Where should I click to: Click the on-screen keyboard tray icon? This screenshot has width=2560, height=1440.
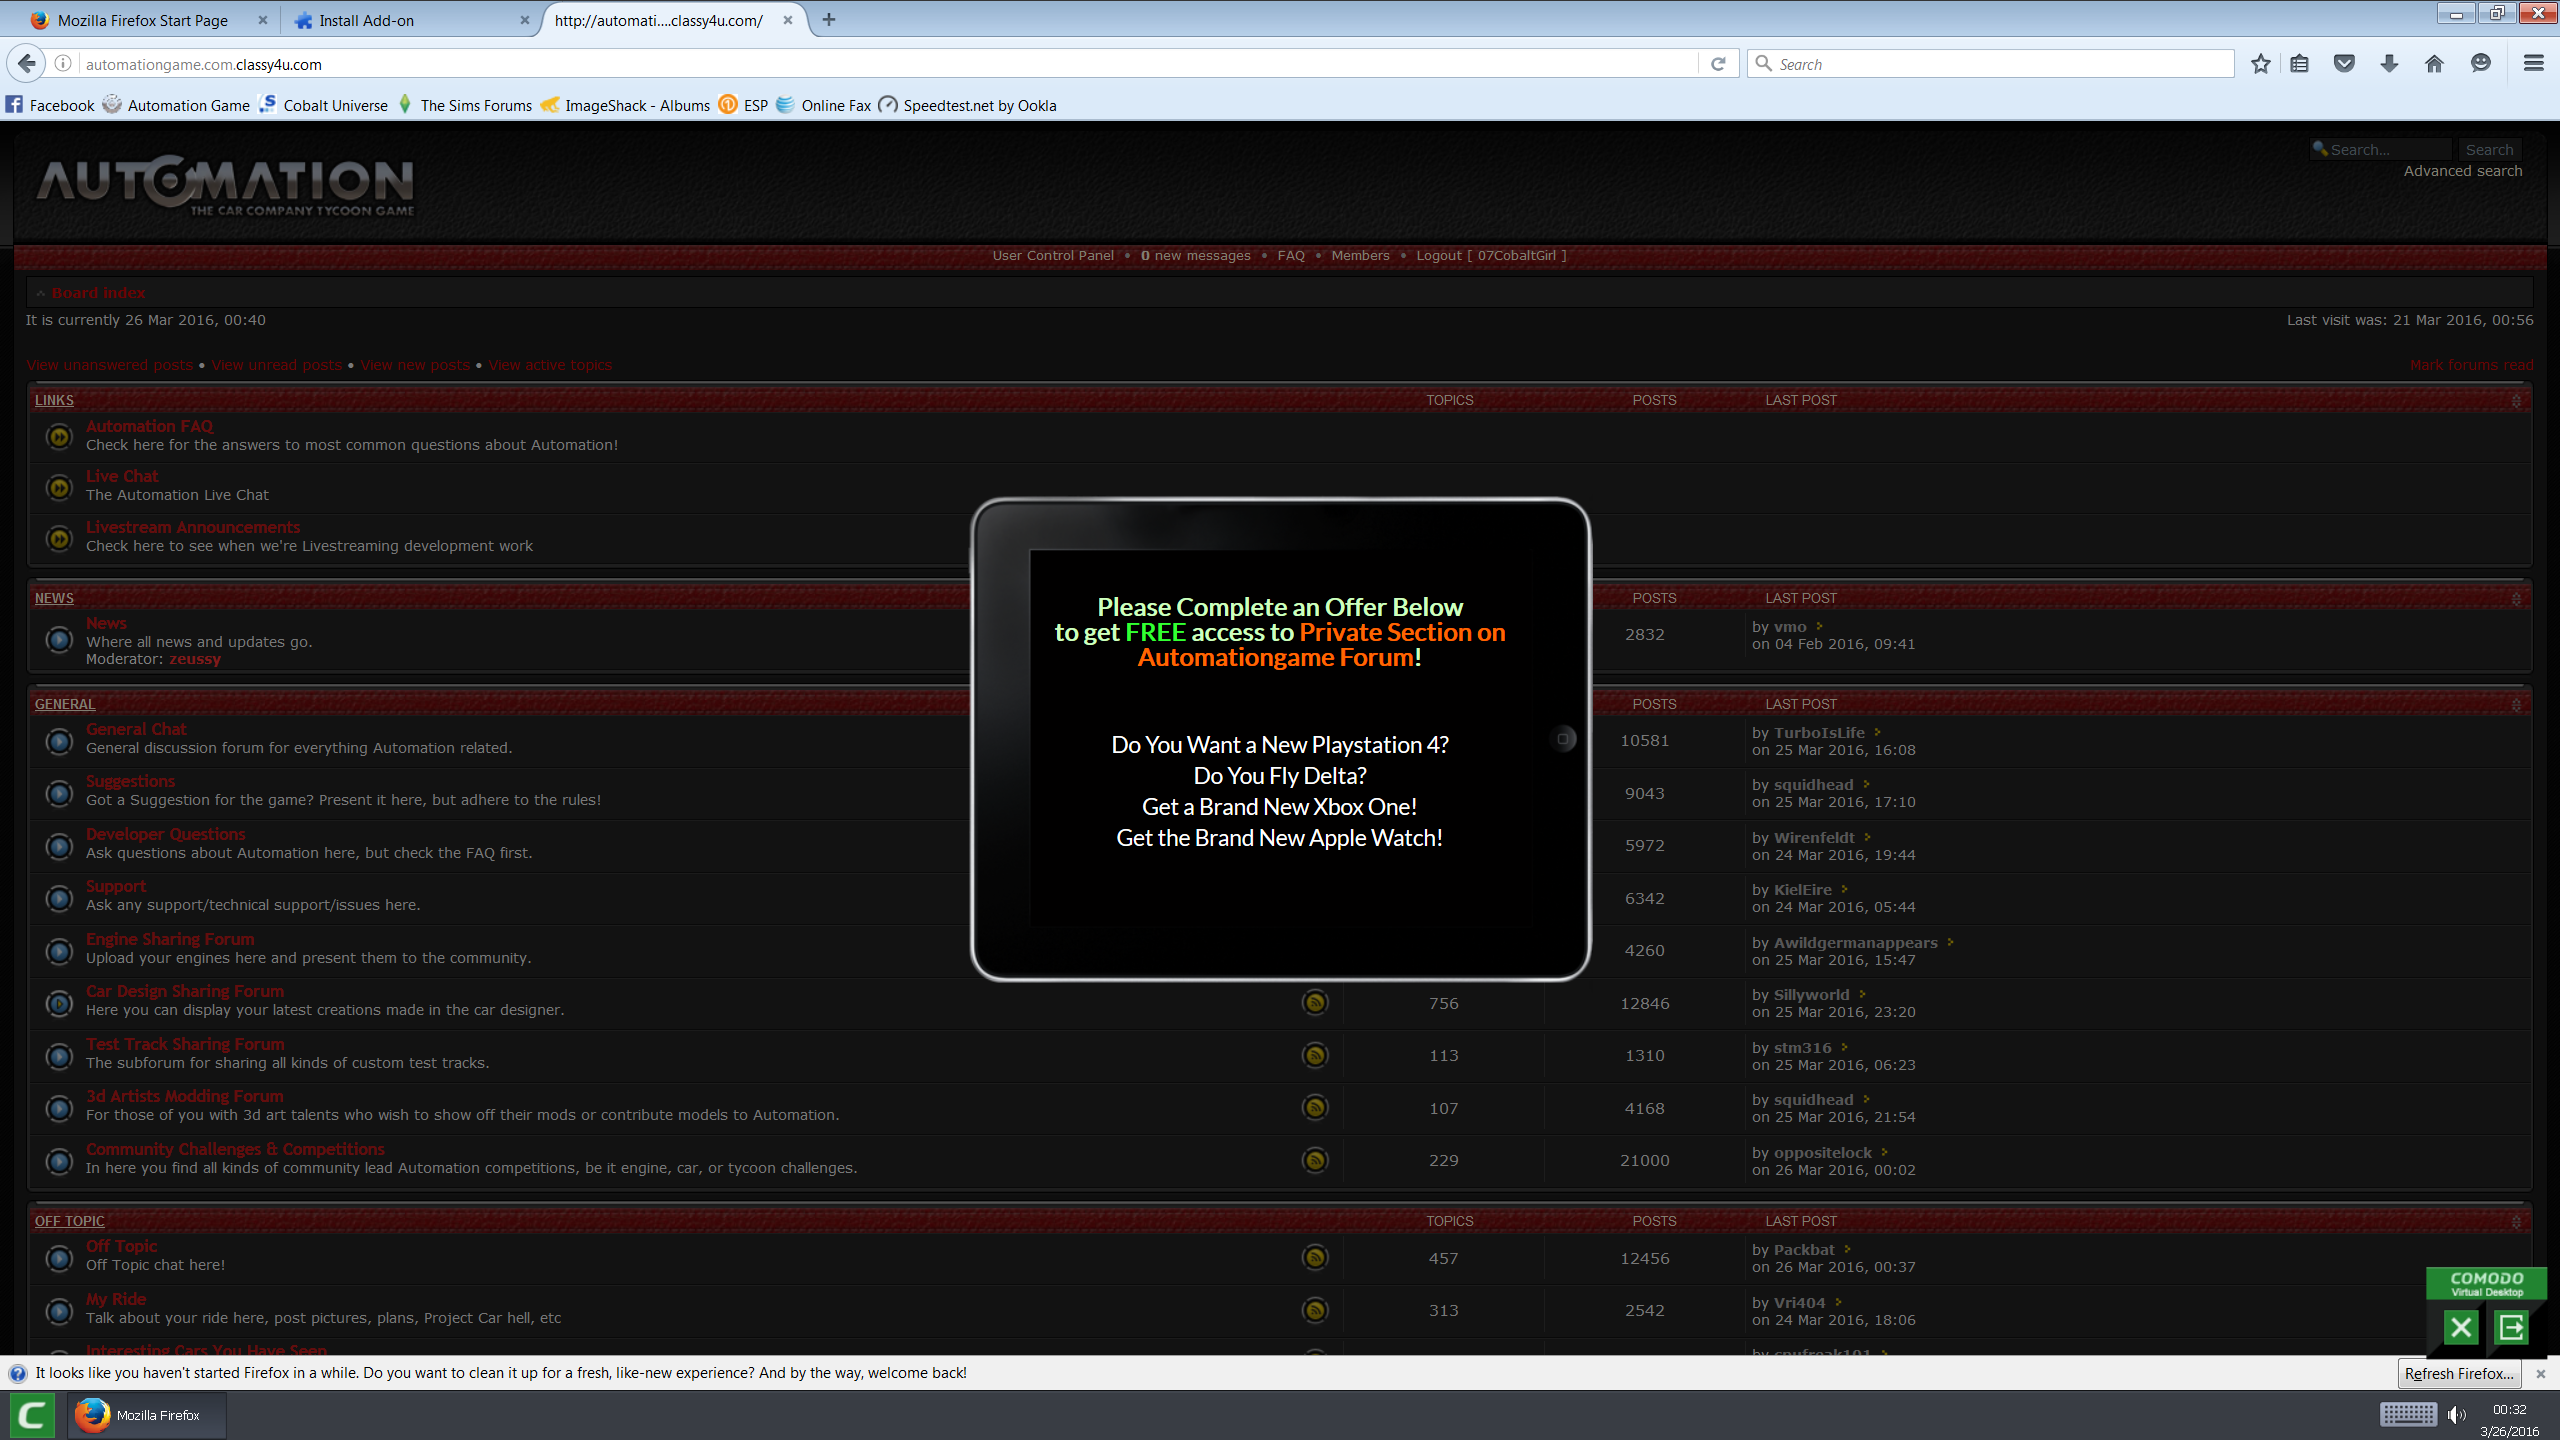coord(2409,1414)
